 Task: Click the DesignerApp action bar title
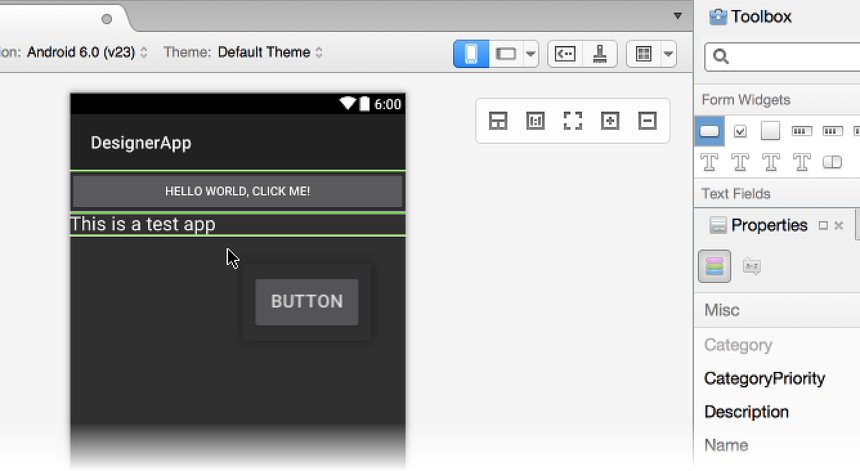pyautogui.click(x=141, y=143)
